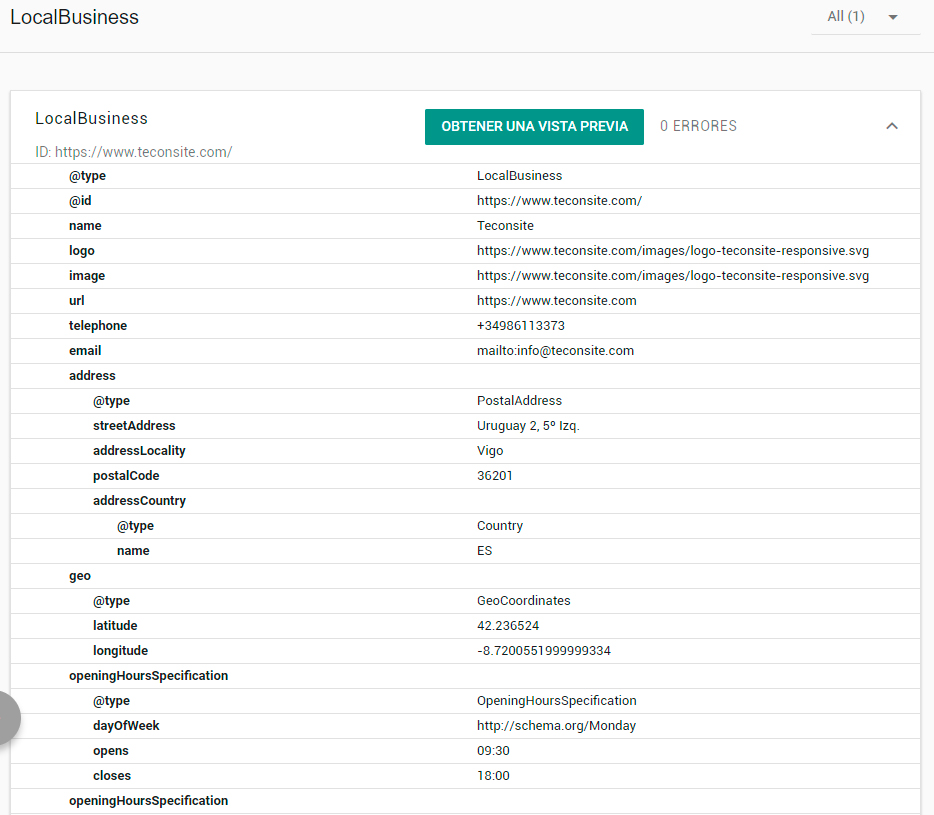The width and height of the screenshot is (934, 815).
Task: Collapse the LocalBusiness card chevron
Action: tap(892, 126)
